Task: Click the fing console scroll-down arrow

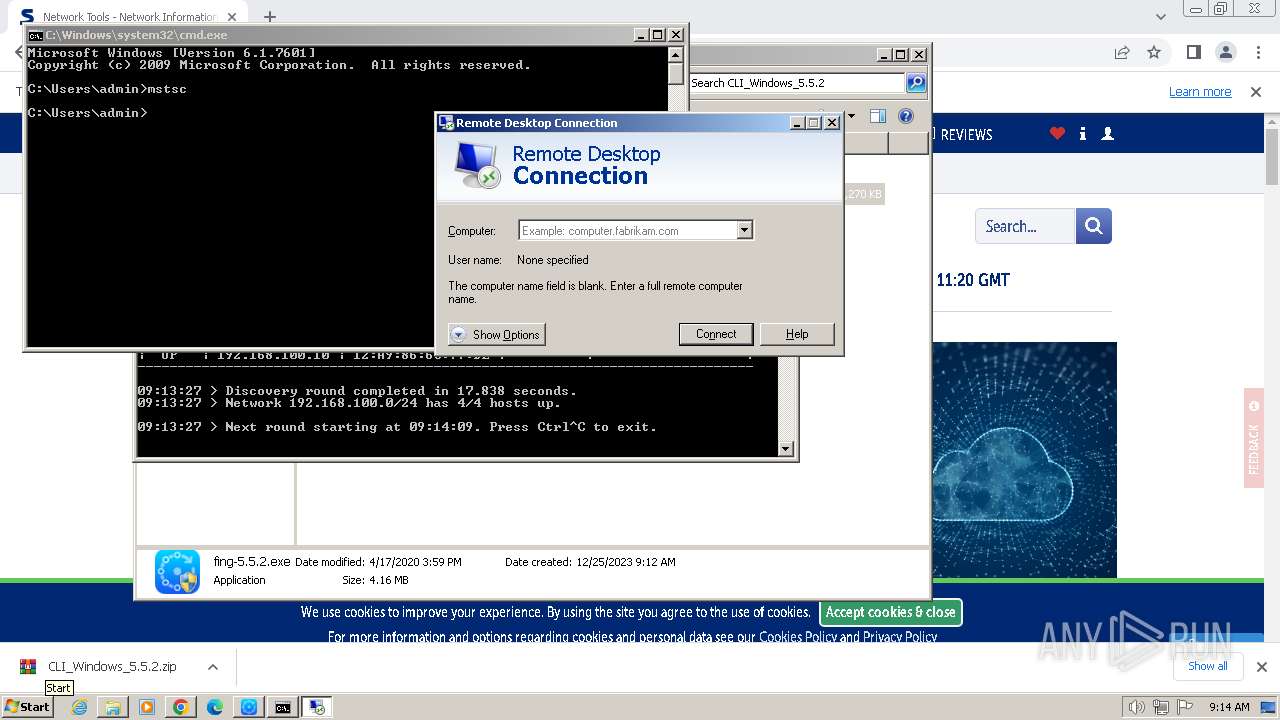Action: coord(785,449)
